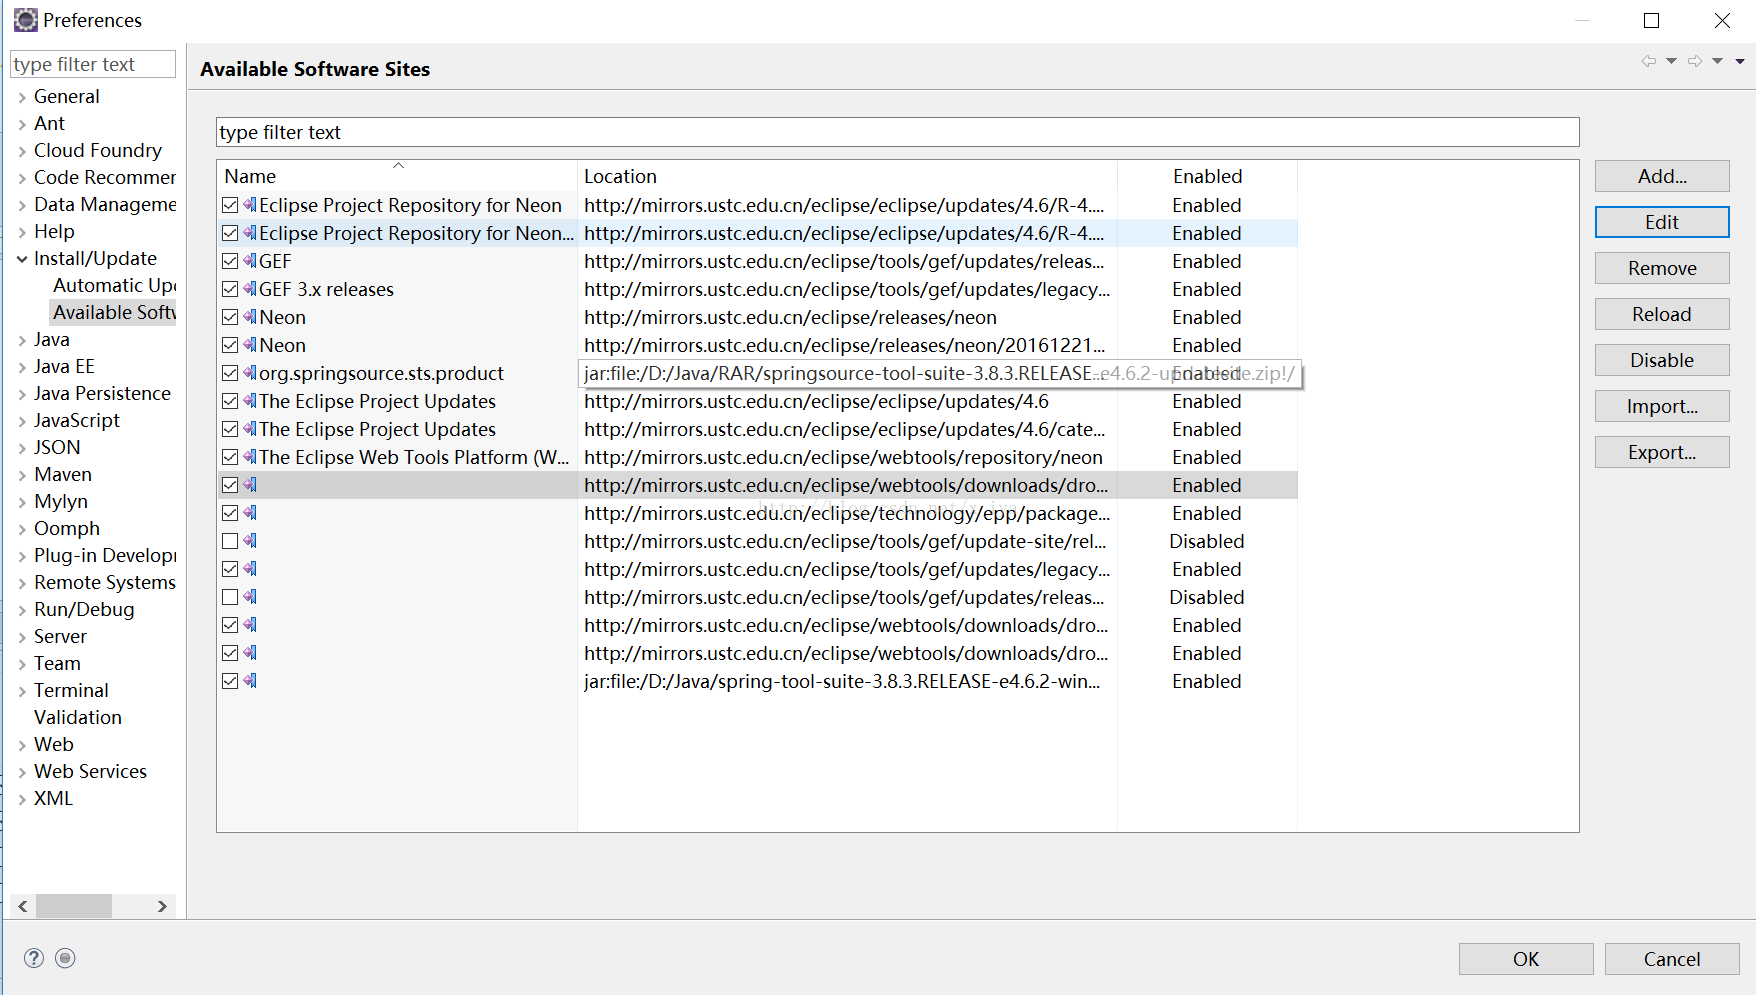Screen dimensions: 1756x995
Task: Expand the Web Services node
Action: tap(22, 772)
